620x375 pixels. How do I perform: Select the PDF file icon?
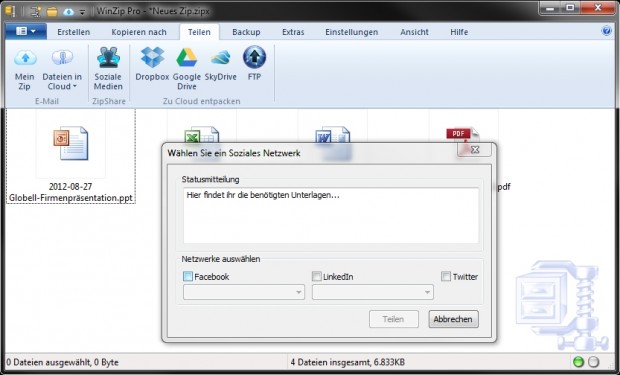coord(463,134)
